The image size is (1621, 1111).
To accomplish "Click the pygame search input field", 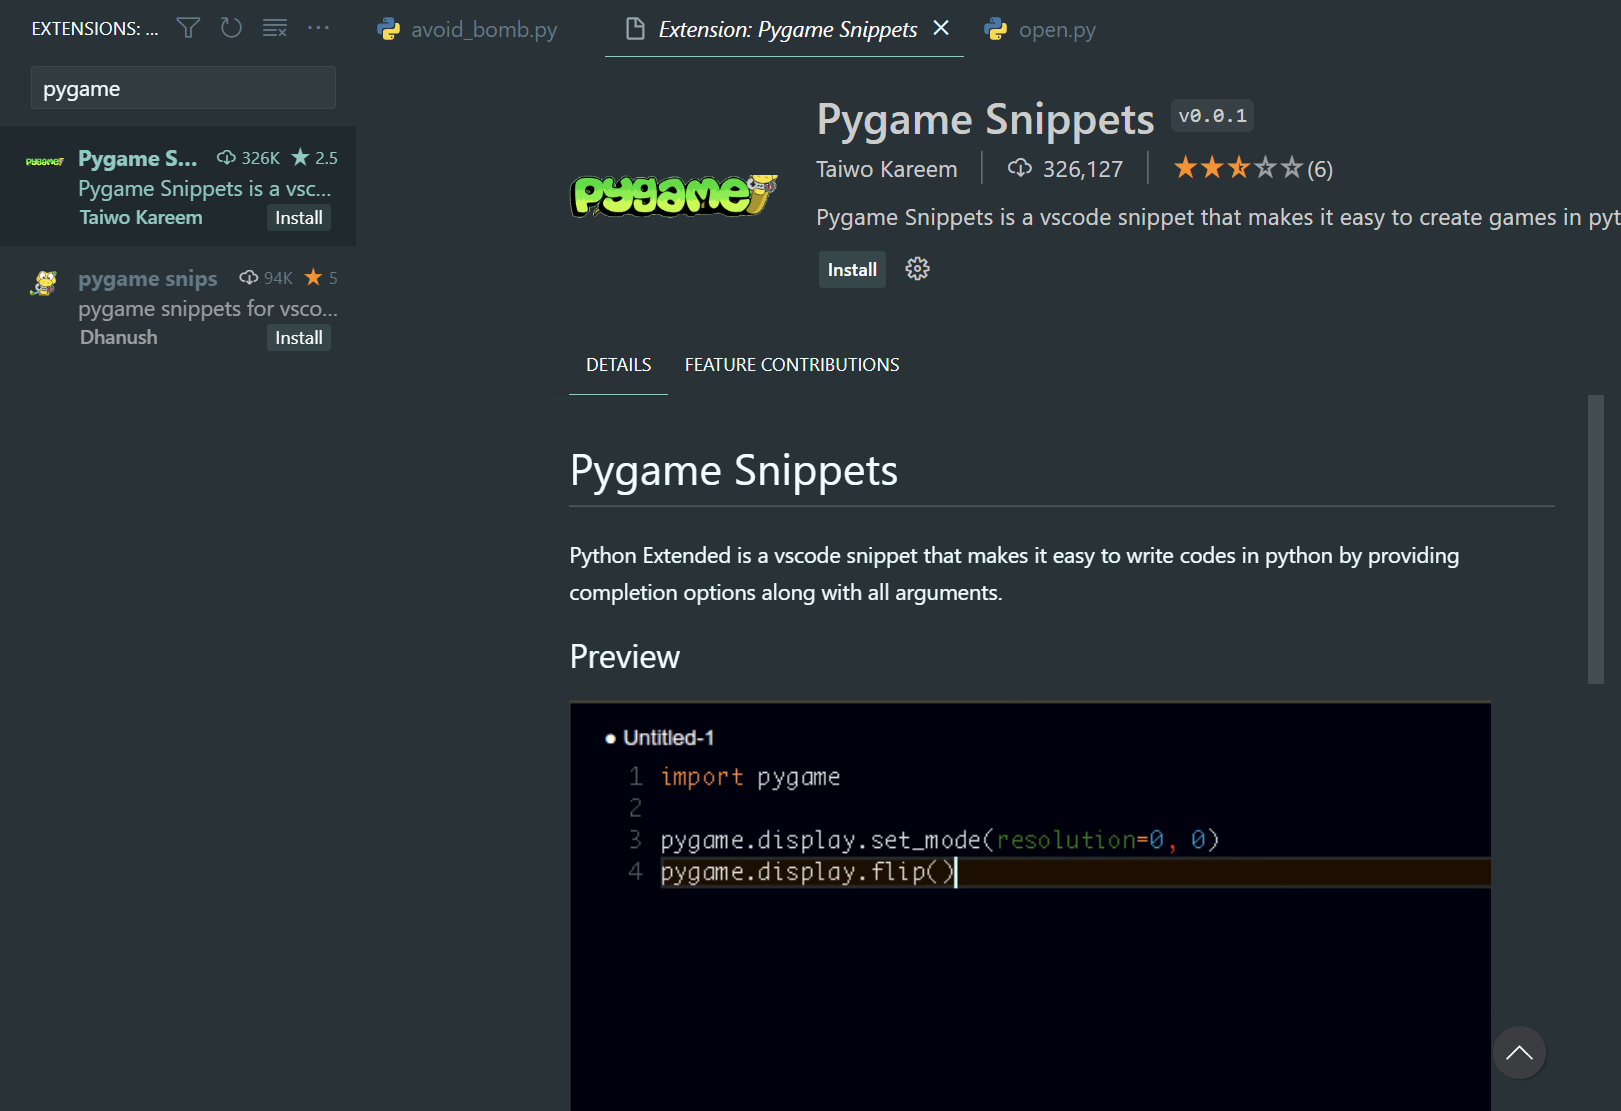I will click(x=182, y=88).
